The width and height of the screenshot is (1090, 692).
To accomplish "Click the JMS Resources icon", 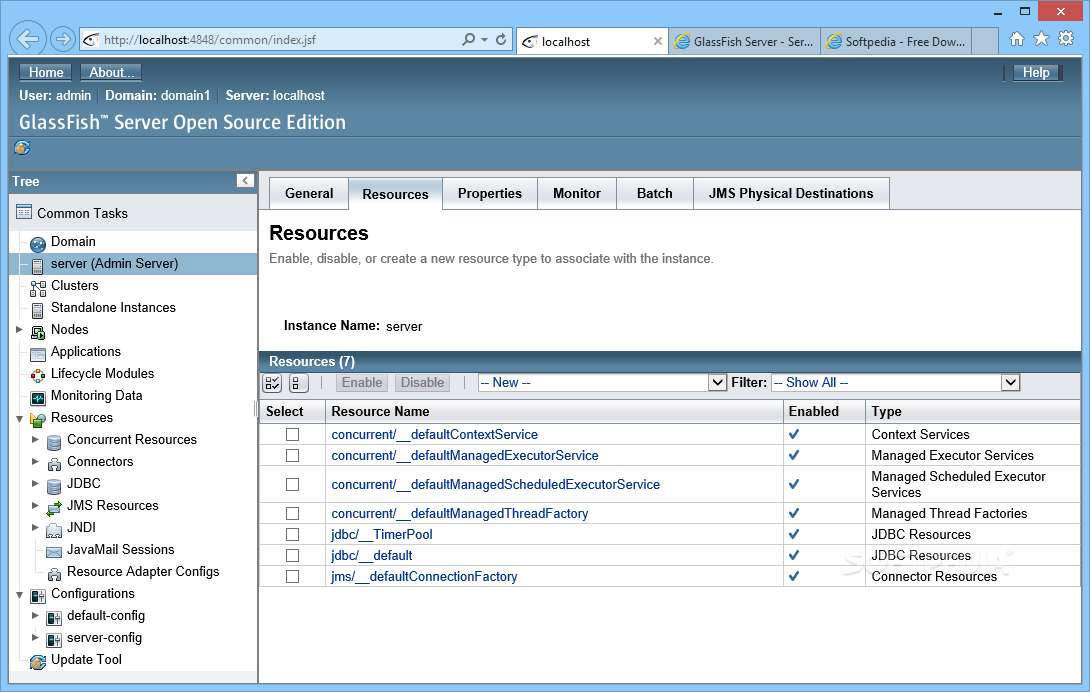I will 54,508.
